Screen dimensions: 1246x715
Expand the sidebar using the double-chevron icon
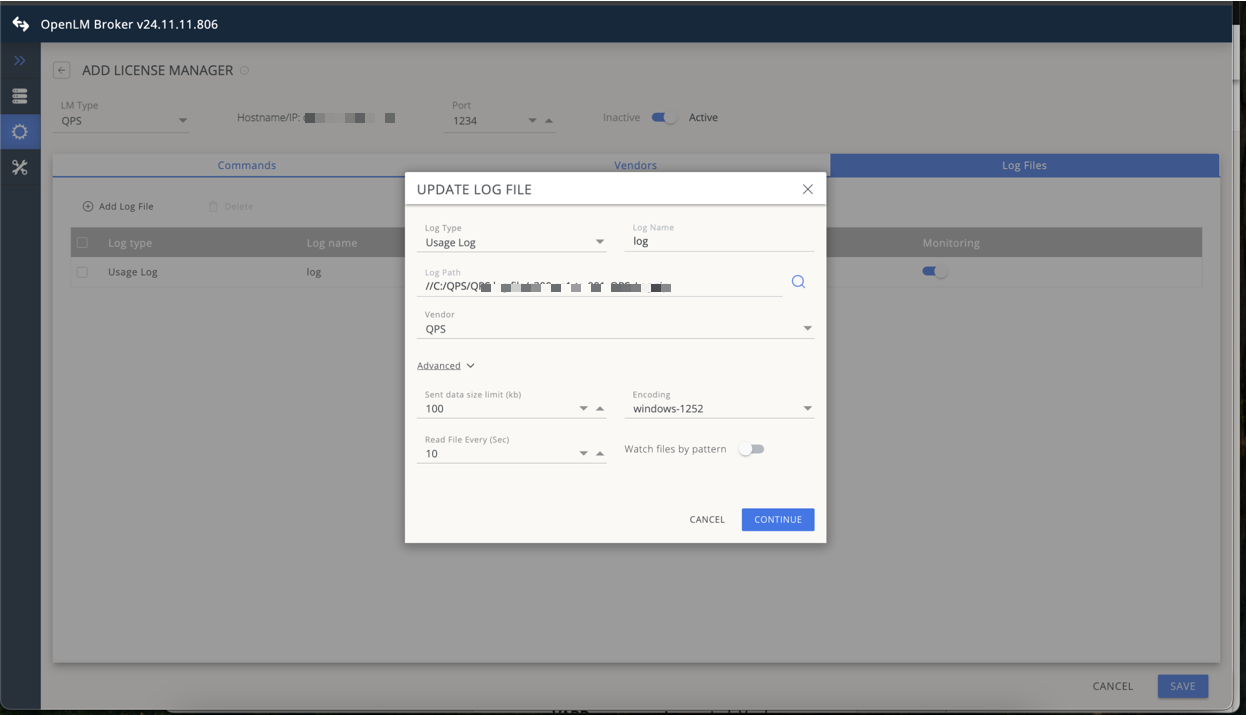(x=19, y=60)
